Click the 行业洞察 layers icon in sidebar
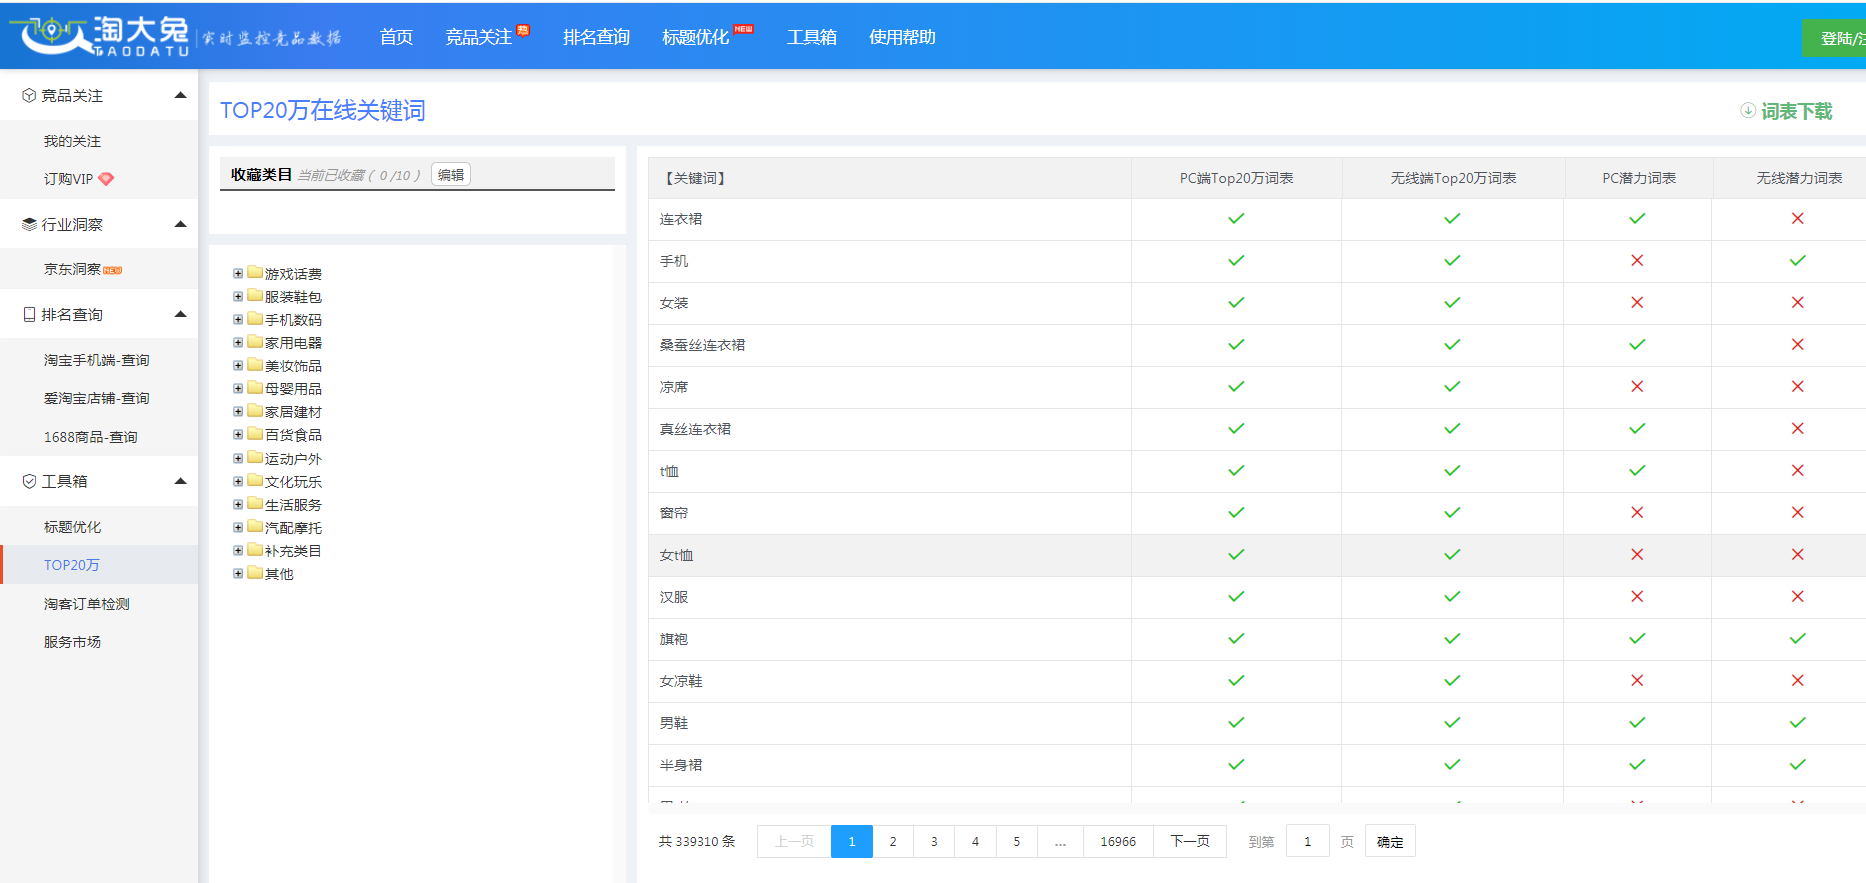This screenshot has width=1866, height=883. 29,225
